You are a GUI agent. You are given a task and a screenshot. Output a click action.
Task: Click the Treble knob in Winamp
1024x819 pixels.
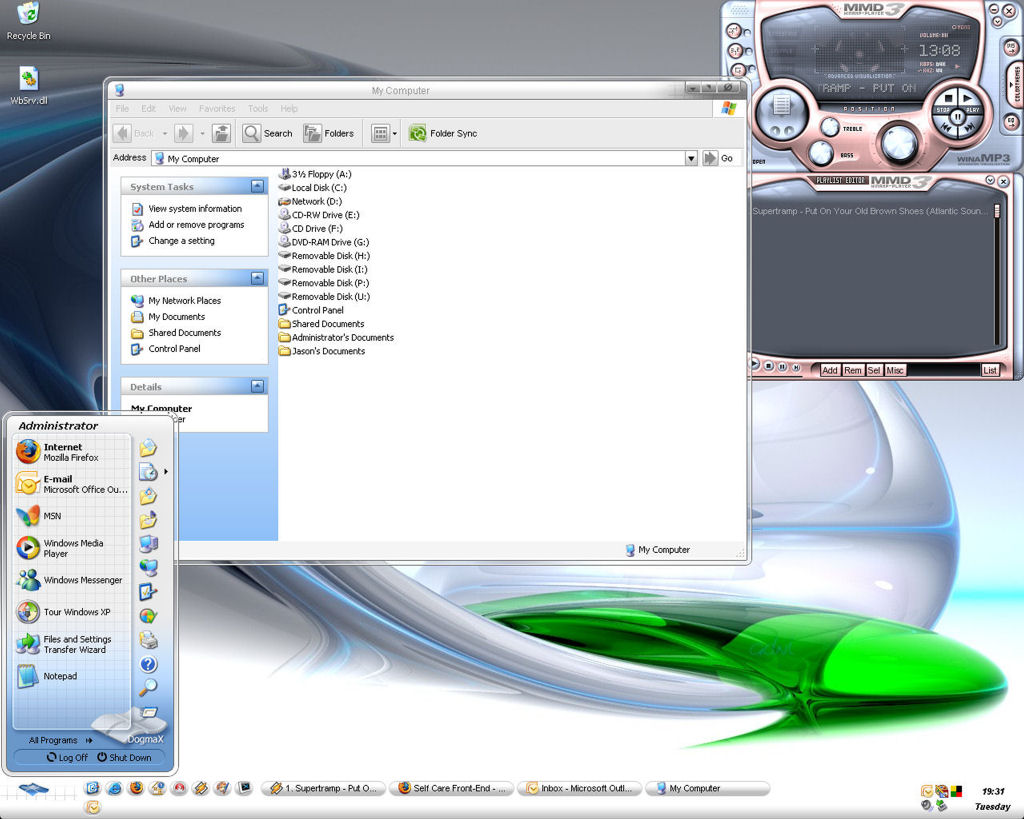tap(829, 127)
